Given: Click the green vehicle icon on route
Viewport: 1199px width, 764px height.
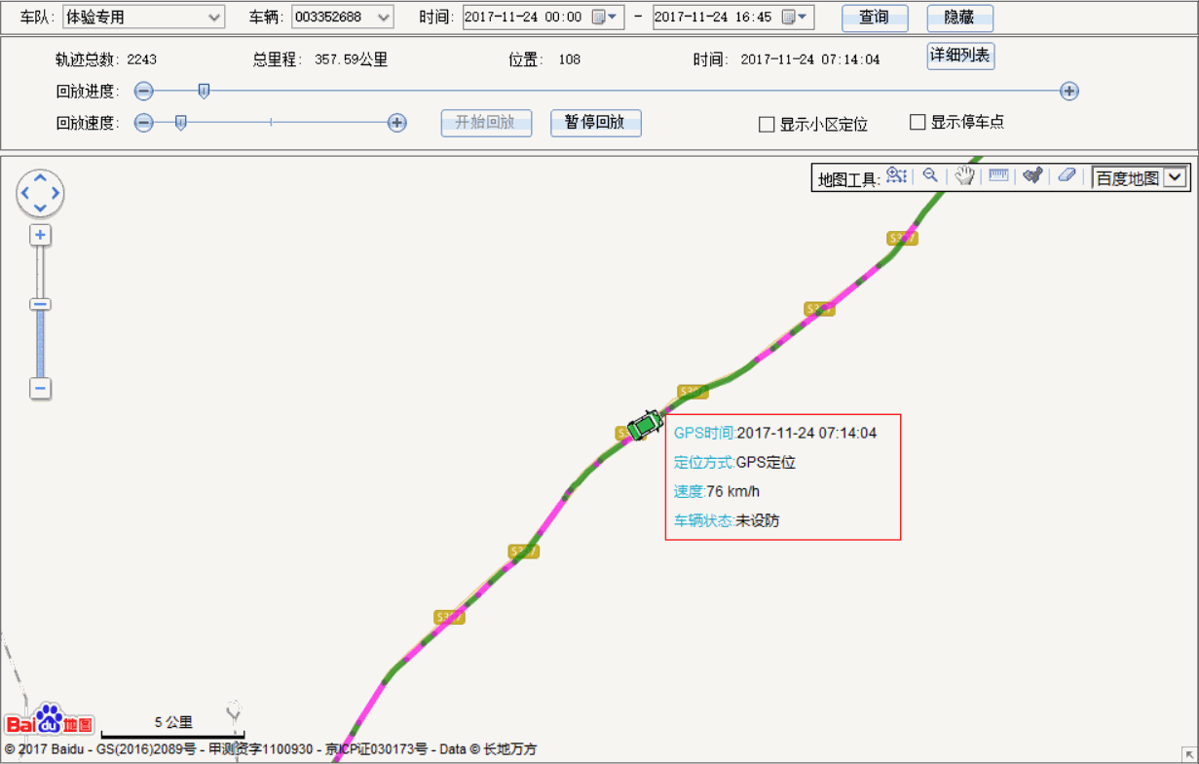Looking at the screenshot, I should coord(645,425).
